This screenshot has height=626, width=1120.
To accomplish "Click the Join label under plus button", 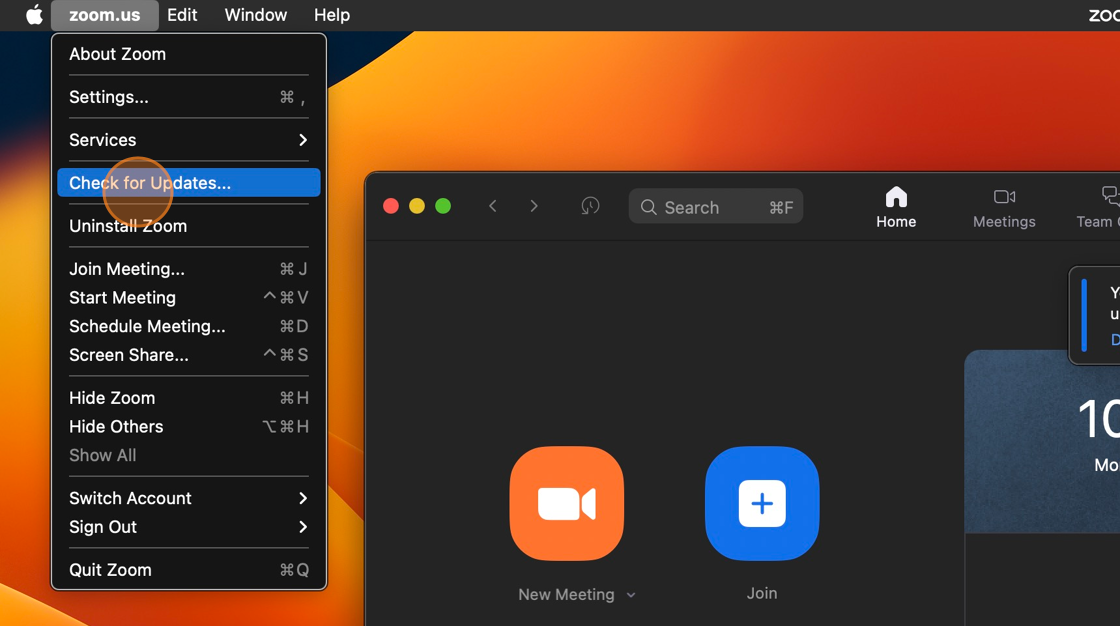I will (x=762, y=593).
